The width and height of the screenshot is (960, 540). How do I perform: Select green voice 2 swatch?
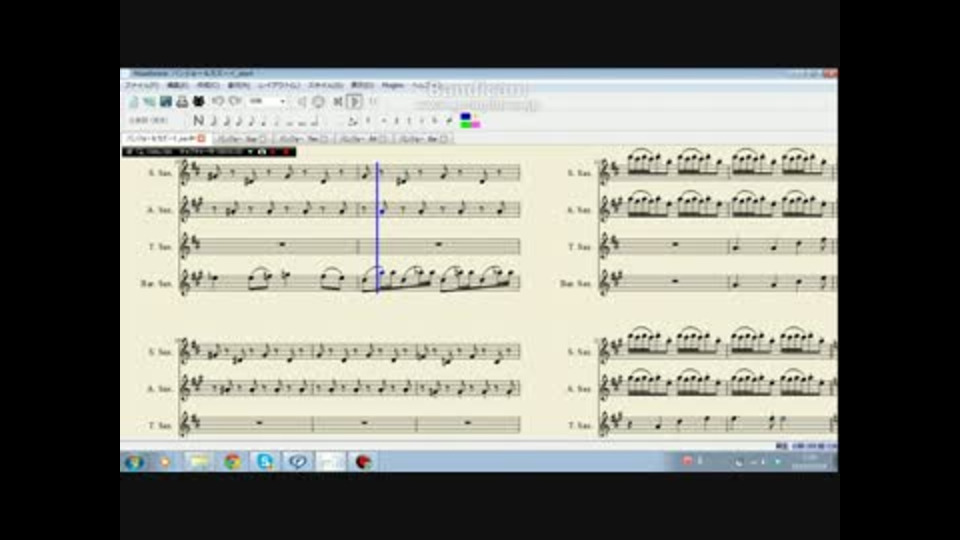(465, 124)
